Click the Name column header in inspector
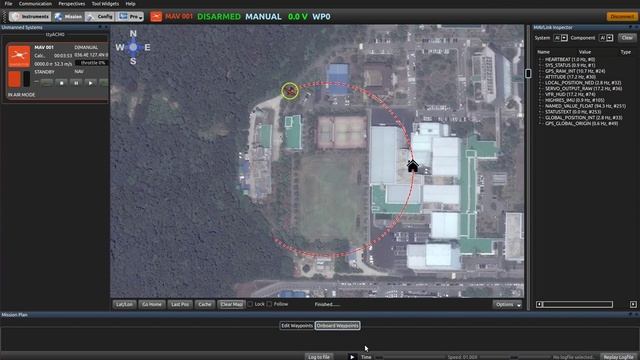640x360 pixels. [x=543, y=52]
